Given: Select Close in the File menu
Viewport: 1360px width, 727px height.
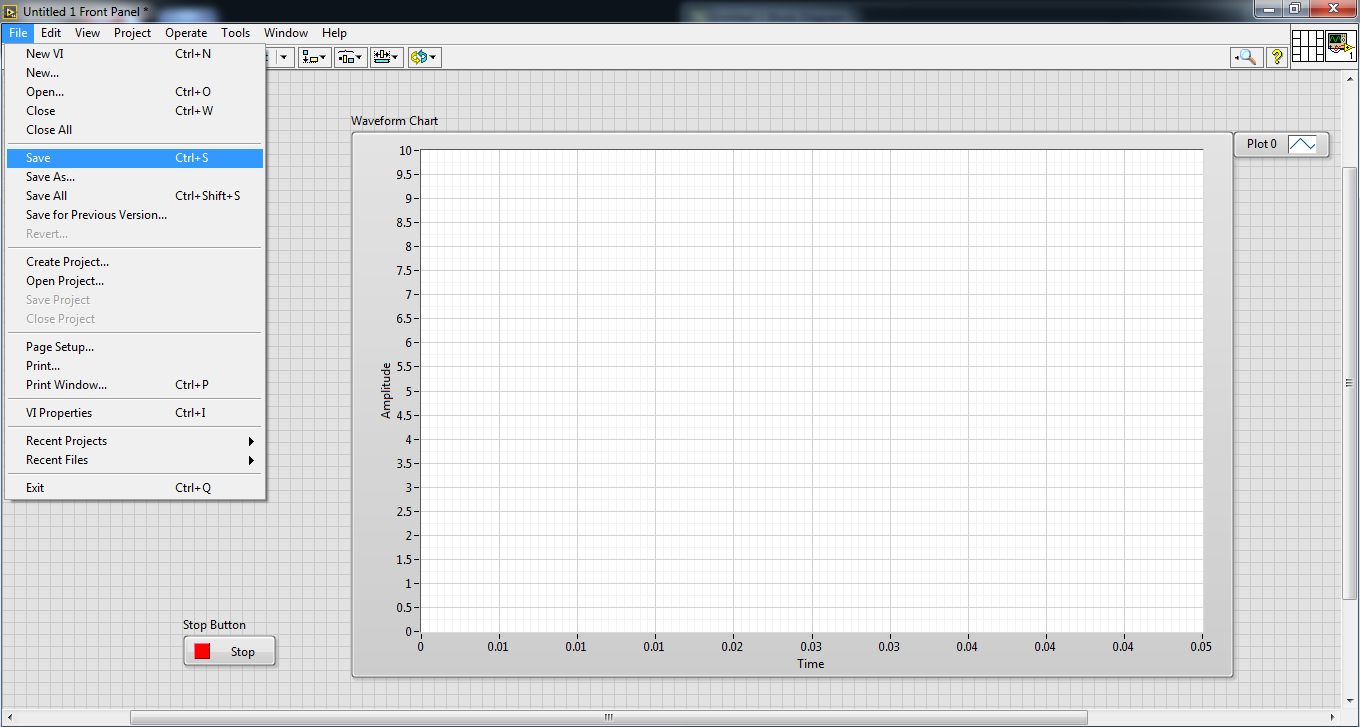Looking at the screenshot, I should (x=135, y=111).
